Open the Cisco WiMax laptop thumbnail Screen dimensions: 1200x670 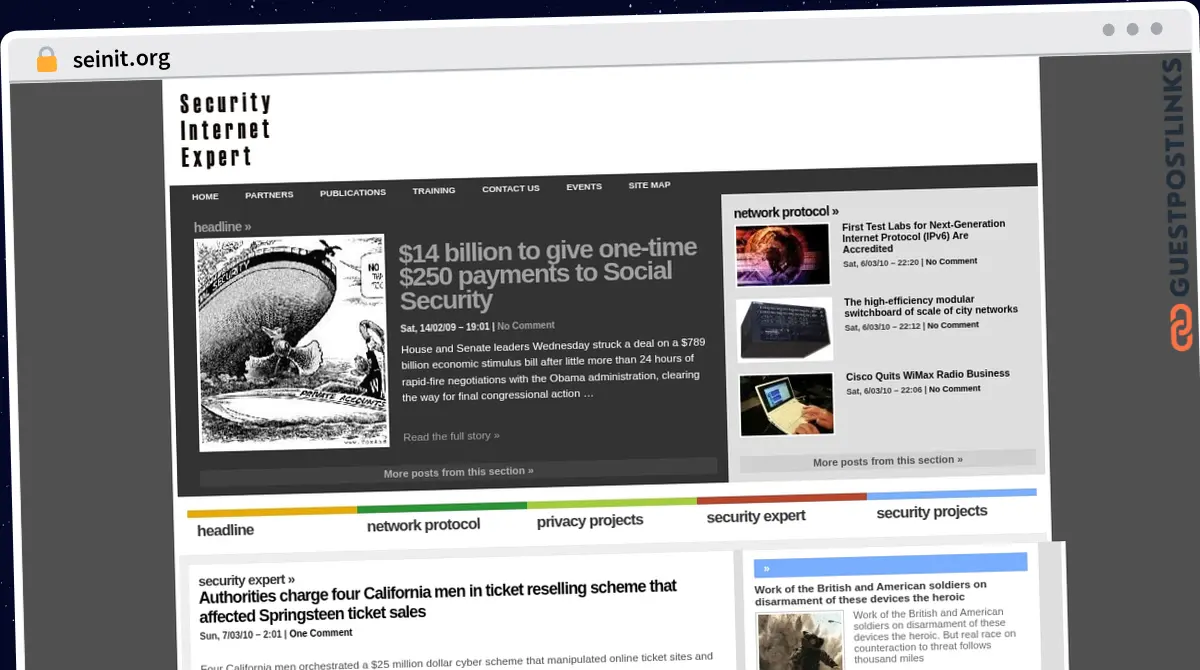pos(786,404)
